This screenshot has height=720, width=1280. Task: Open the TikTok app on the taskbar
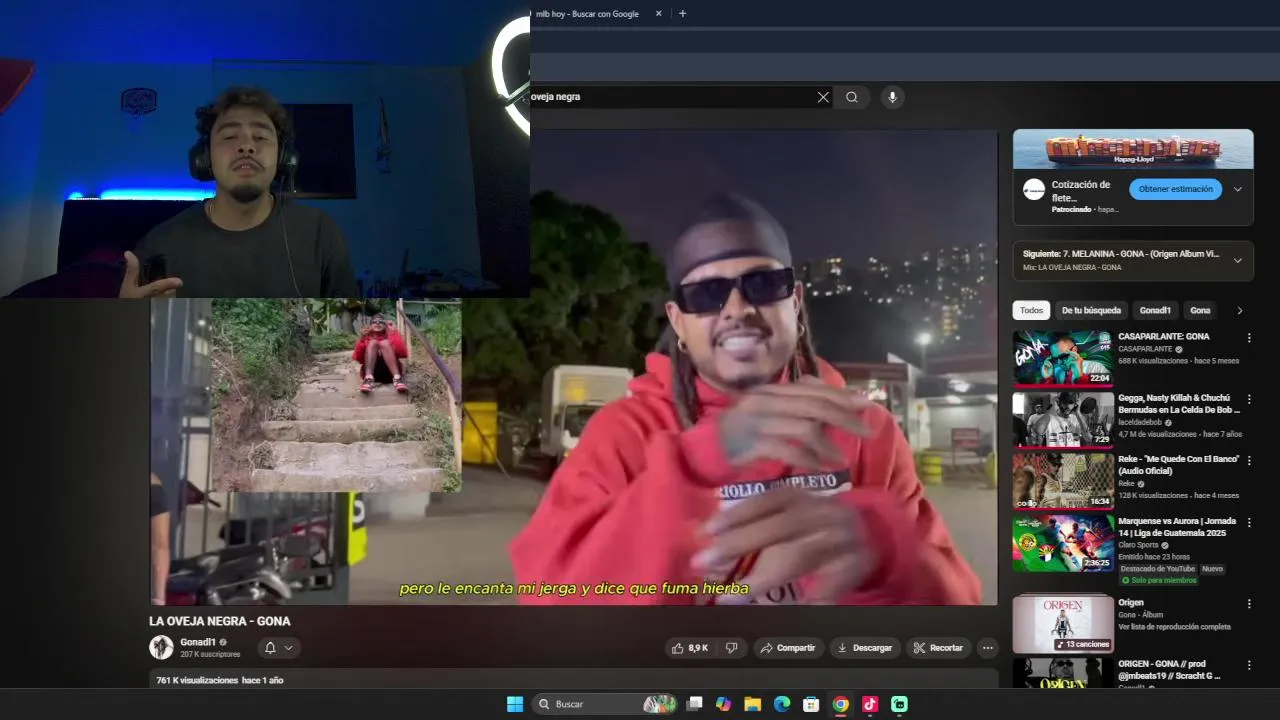(x=870, y=704)
